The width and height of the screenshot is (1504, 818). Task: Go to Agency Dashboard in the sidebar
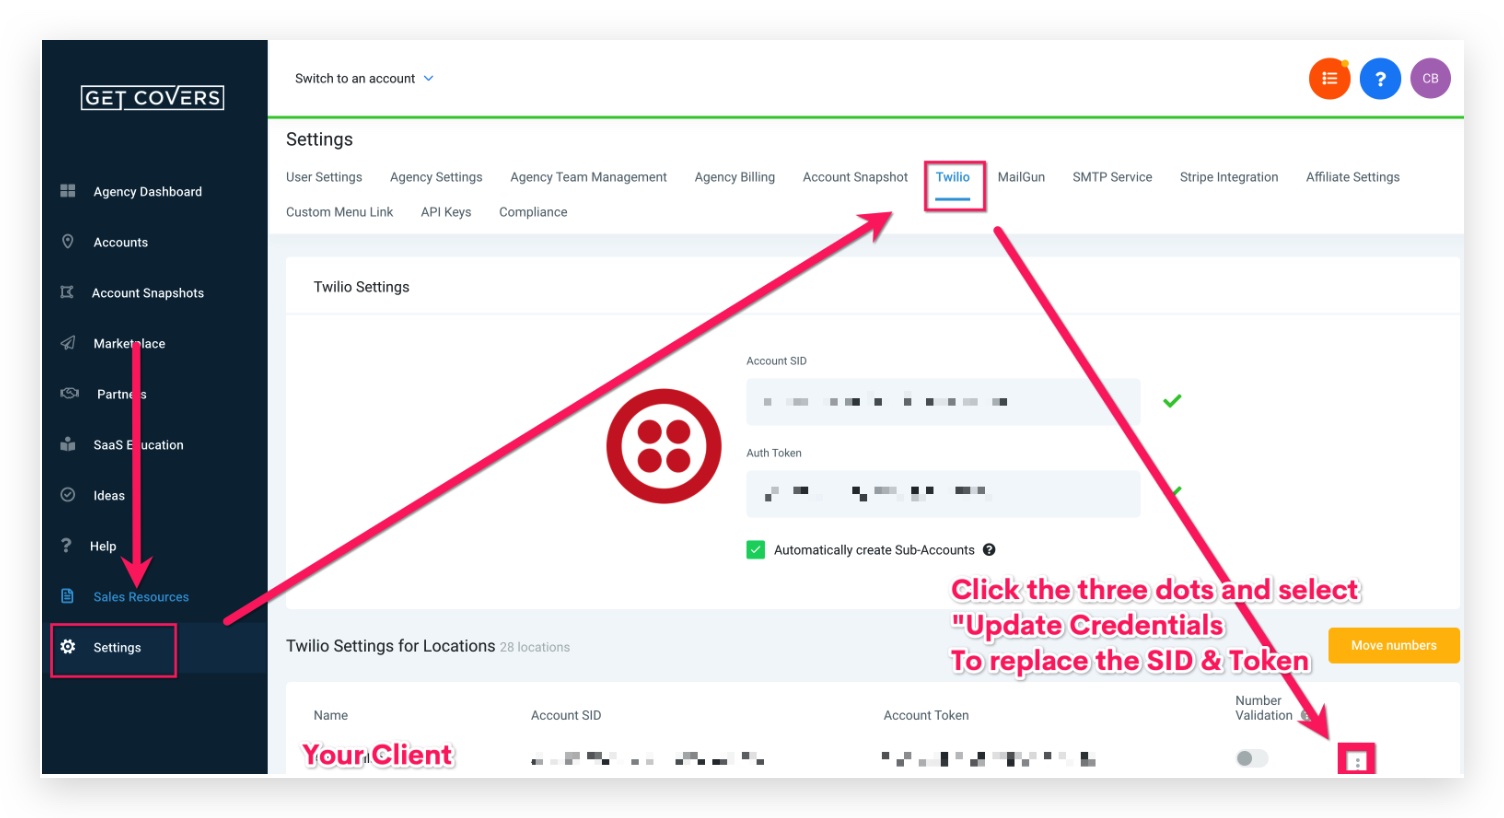click(x=148, y=191)
